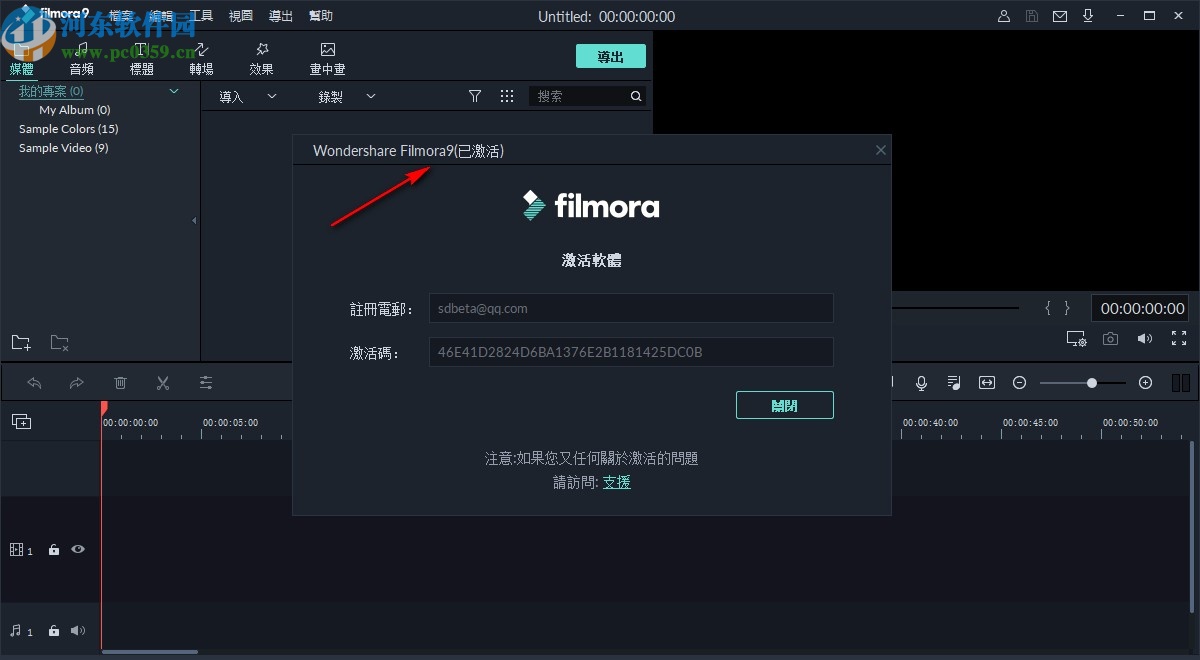Click the timeline undo arrow
Viewport: 1200px width, 660px height.
point(34,383)
